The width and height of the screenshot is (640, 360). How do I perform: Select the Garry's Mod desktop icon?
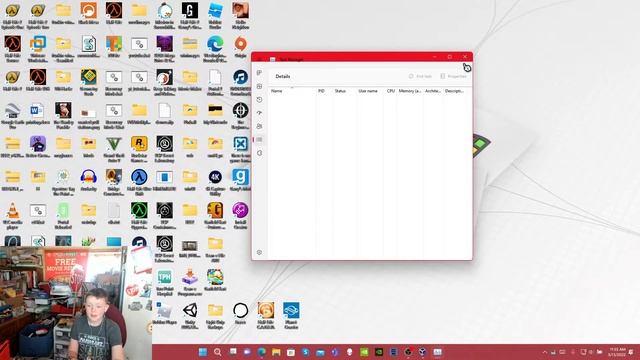coord(240,181)
